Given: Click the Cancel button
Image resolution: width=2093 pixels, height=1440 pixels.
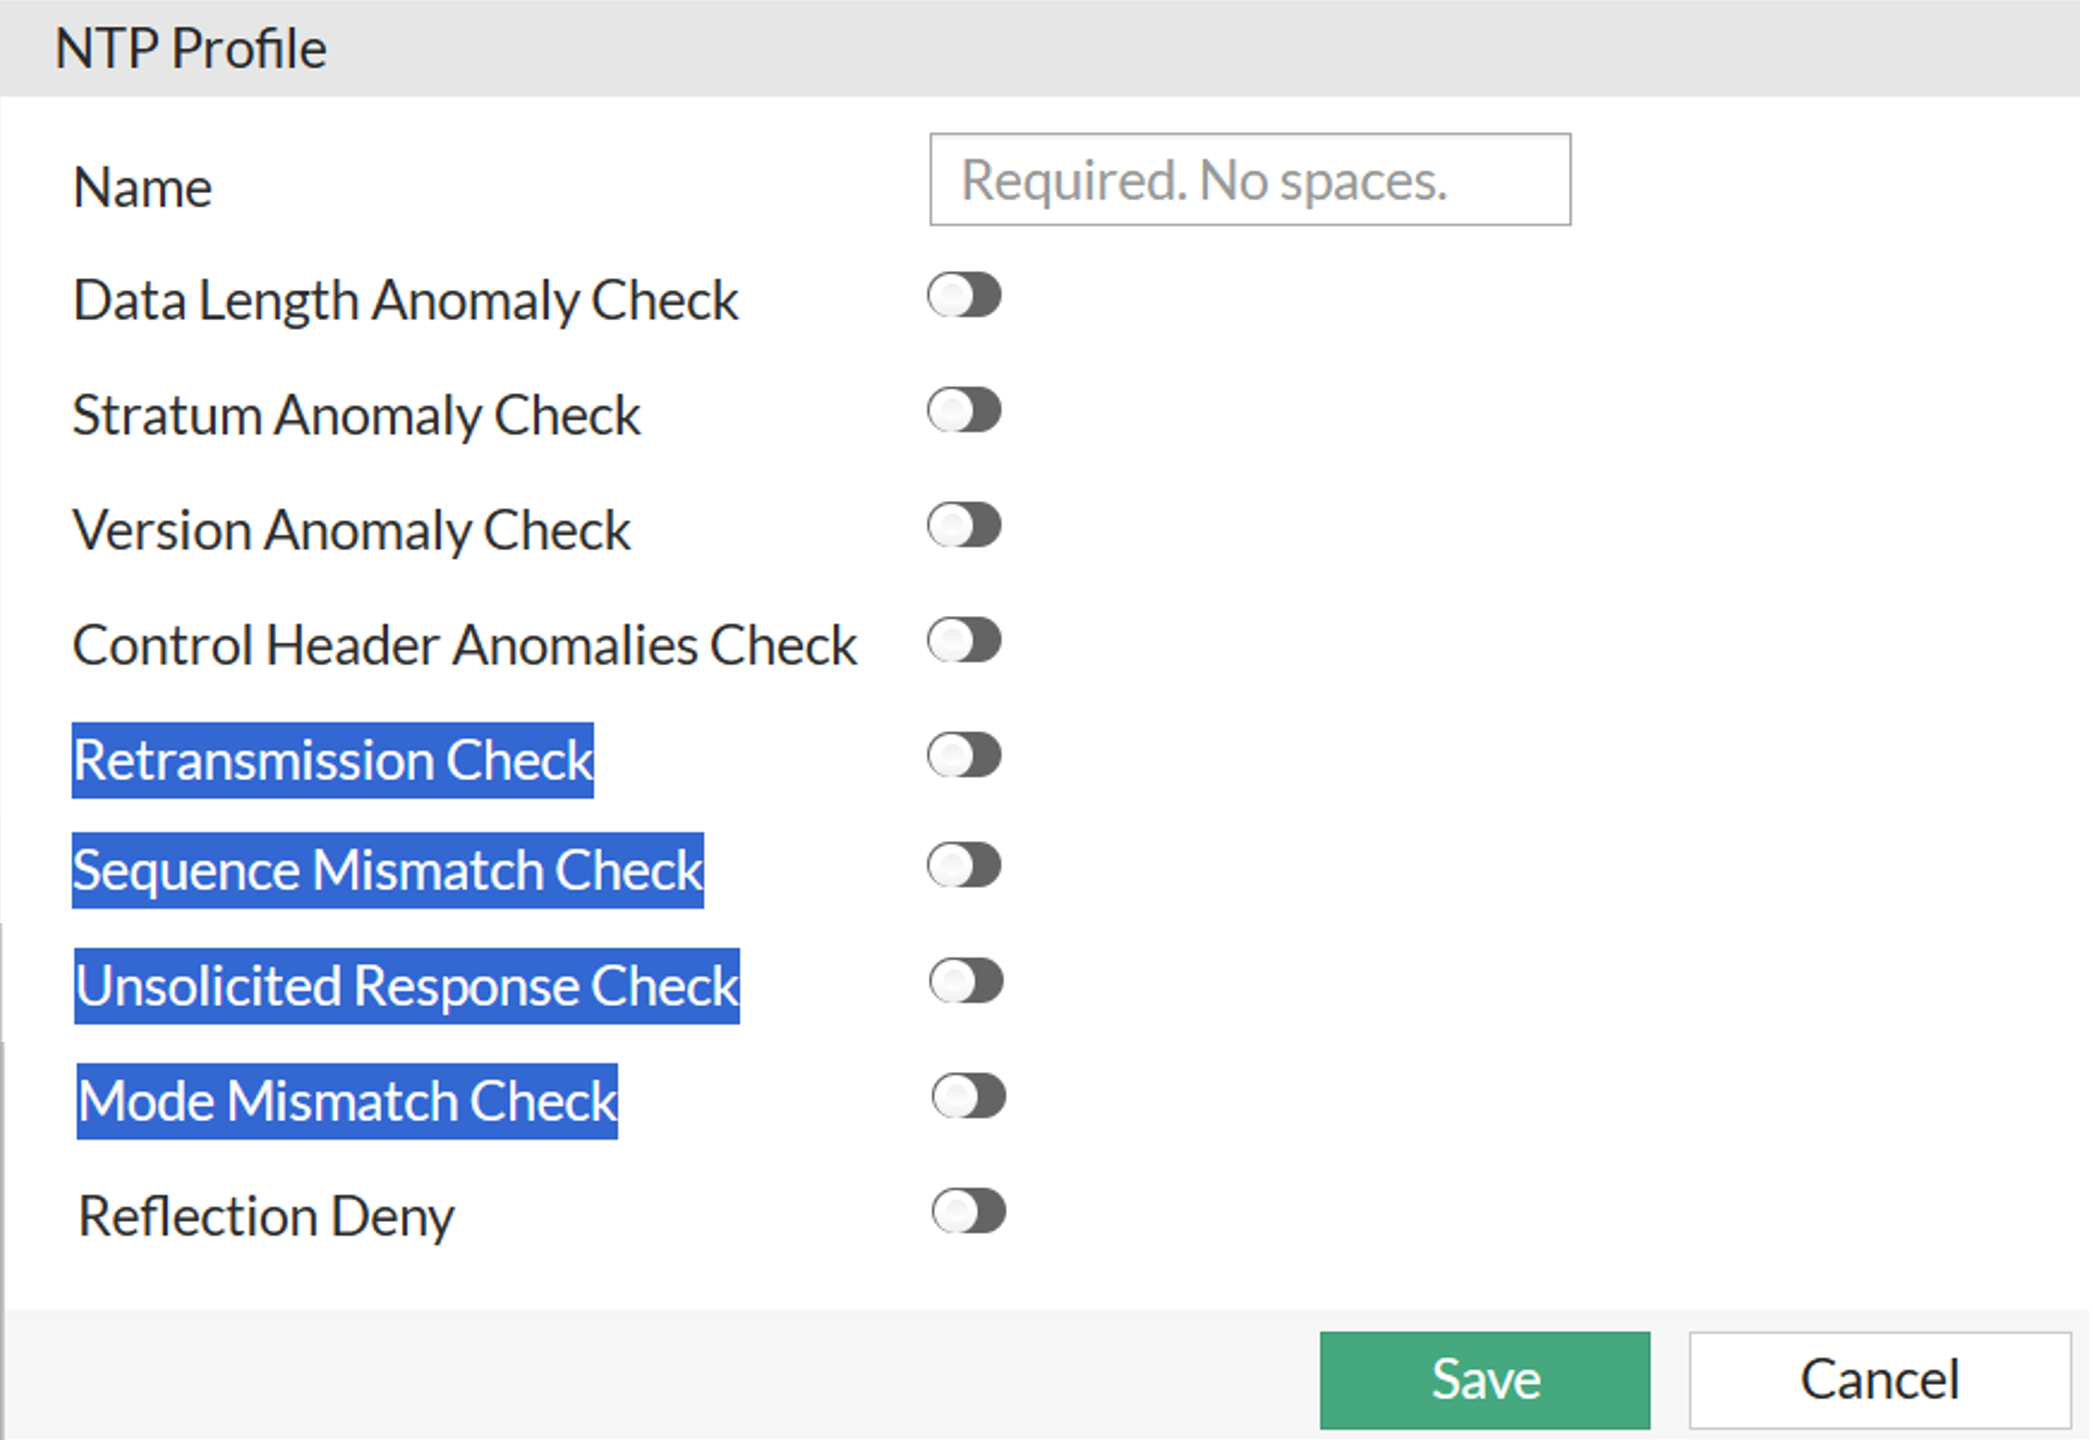Looking at the screenshot, I should point(1879,1380).
